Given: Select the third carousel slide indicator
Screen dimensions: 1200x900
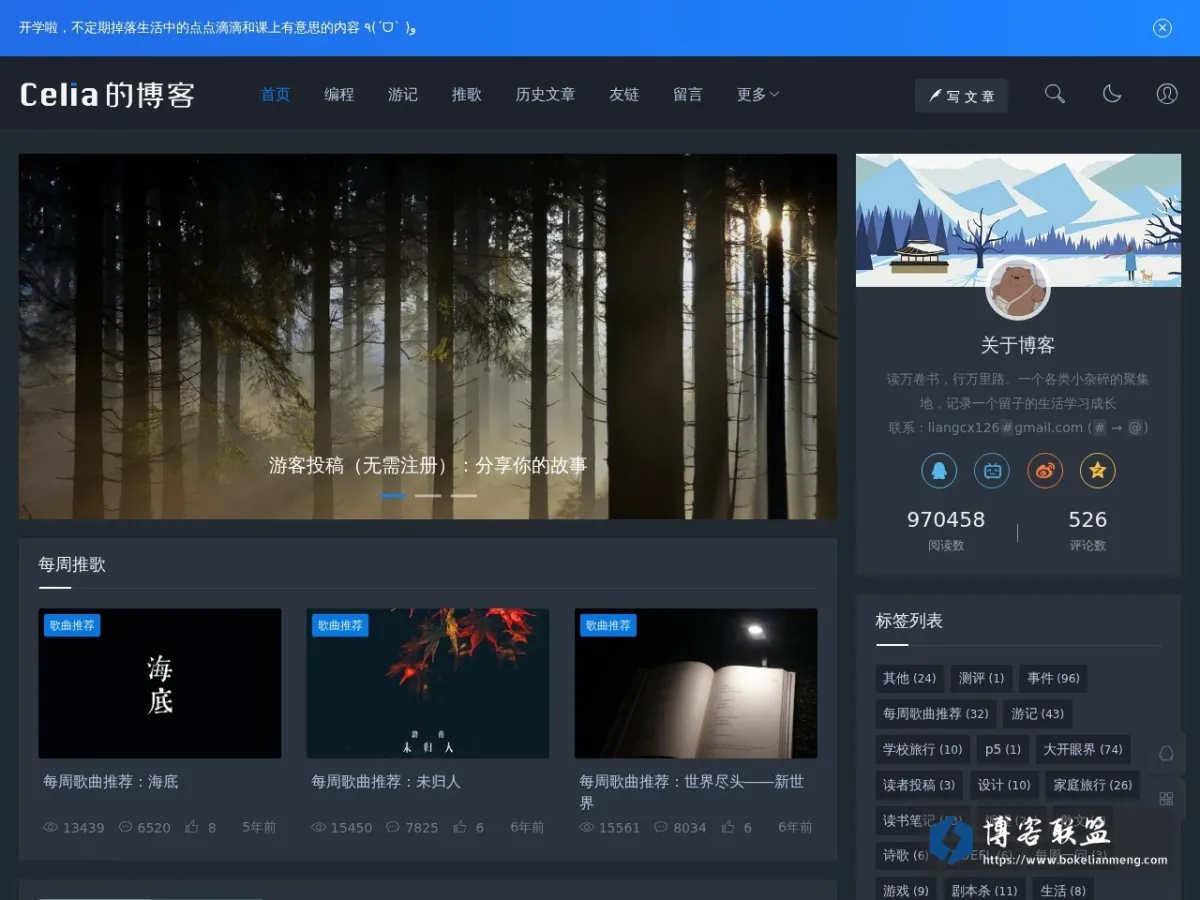Looking at the screenshot, I should pos(463,495).
